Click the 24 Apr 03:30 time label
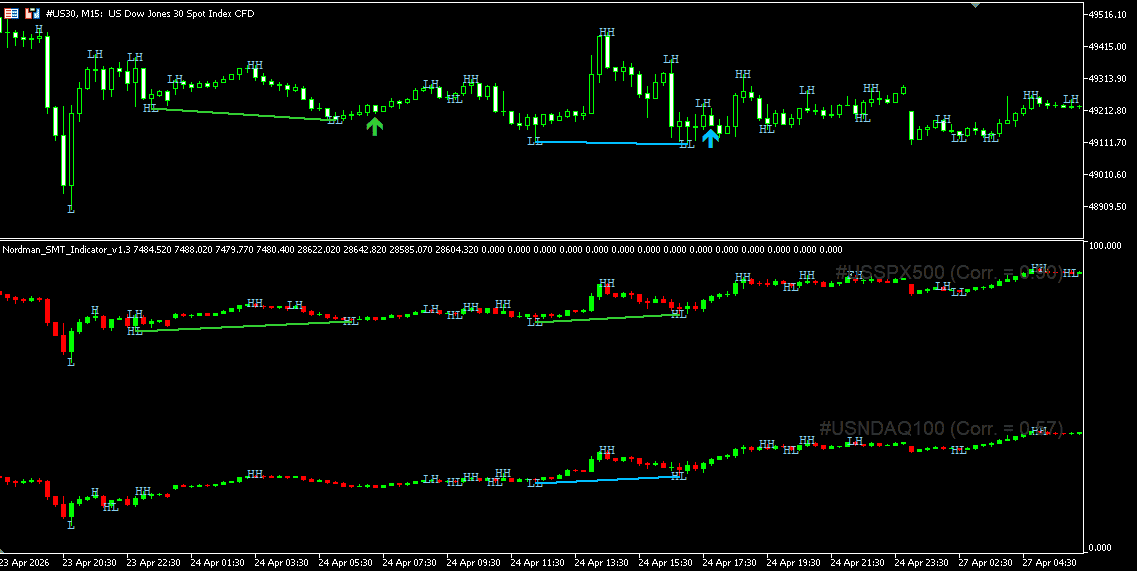This screenshot has height=571, width=1137. pyautogui.click(x=281, y=562)
